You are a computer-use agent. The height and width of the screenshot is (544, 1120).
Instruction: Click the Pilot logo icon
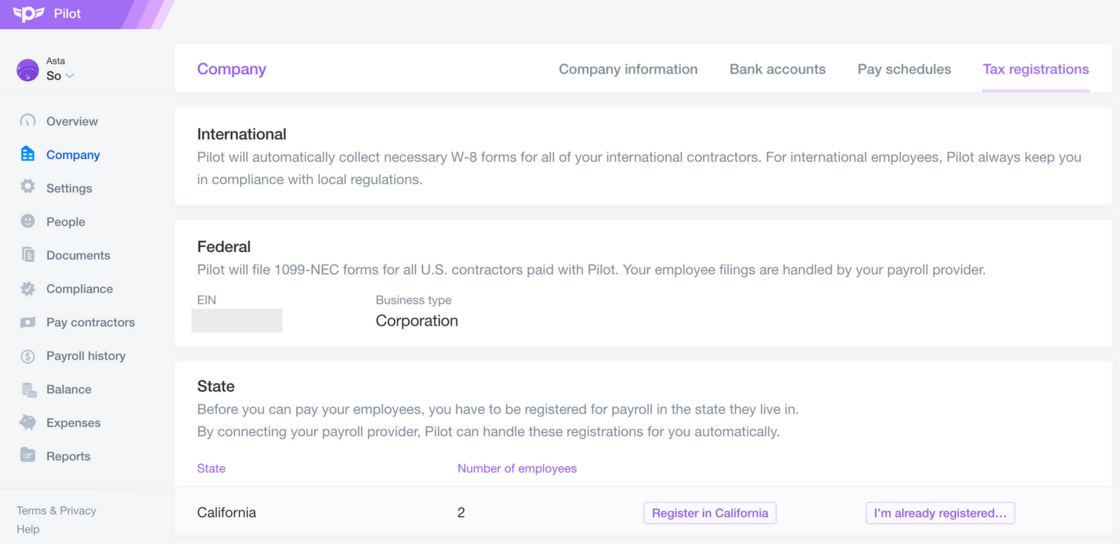[x=29, y=14]
